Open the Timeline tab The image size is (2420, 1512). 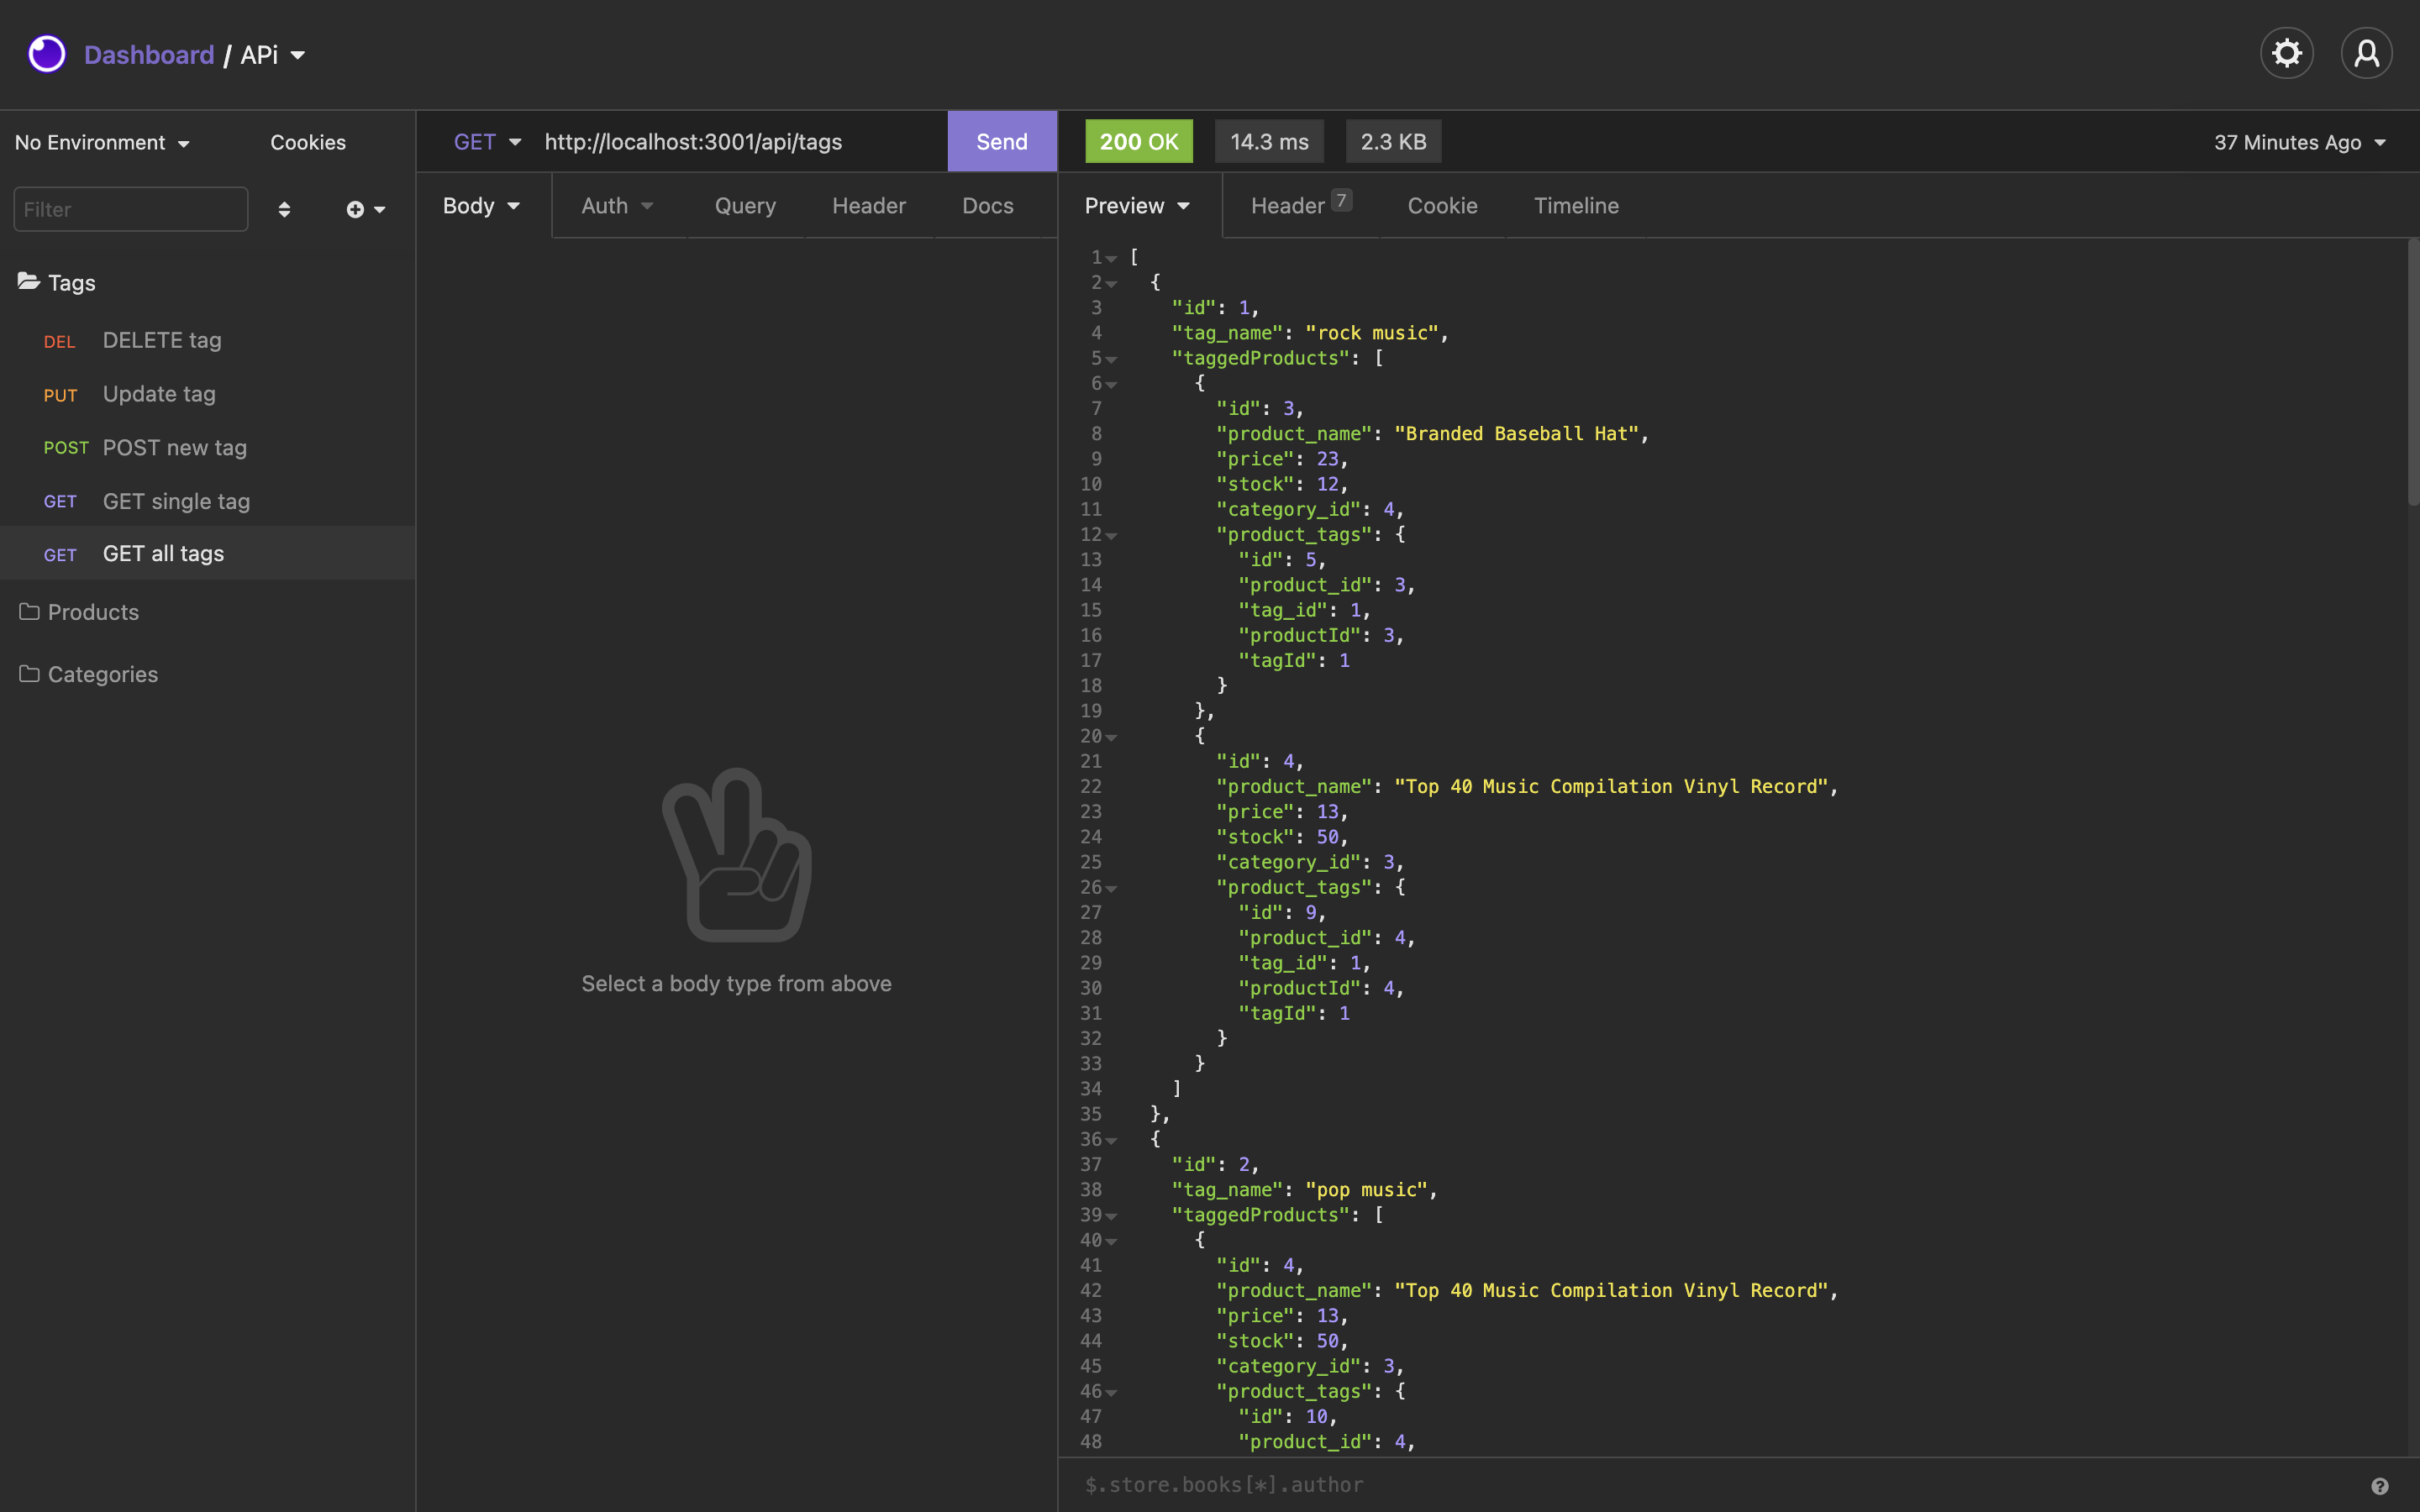click(1576, 205)
